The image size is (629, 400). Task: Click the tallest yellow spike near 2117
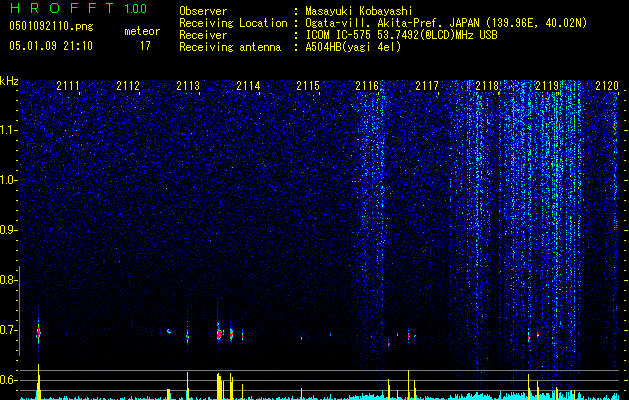pyautogui.click(x=408, y=384)
